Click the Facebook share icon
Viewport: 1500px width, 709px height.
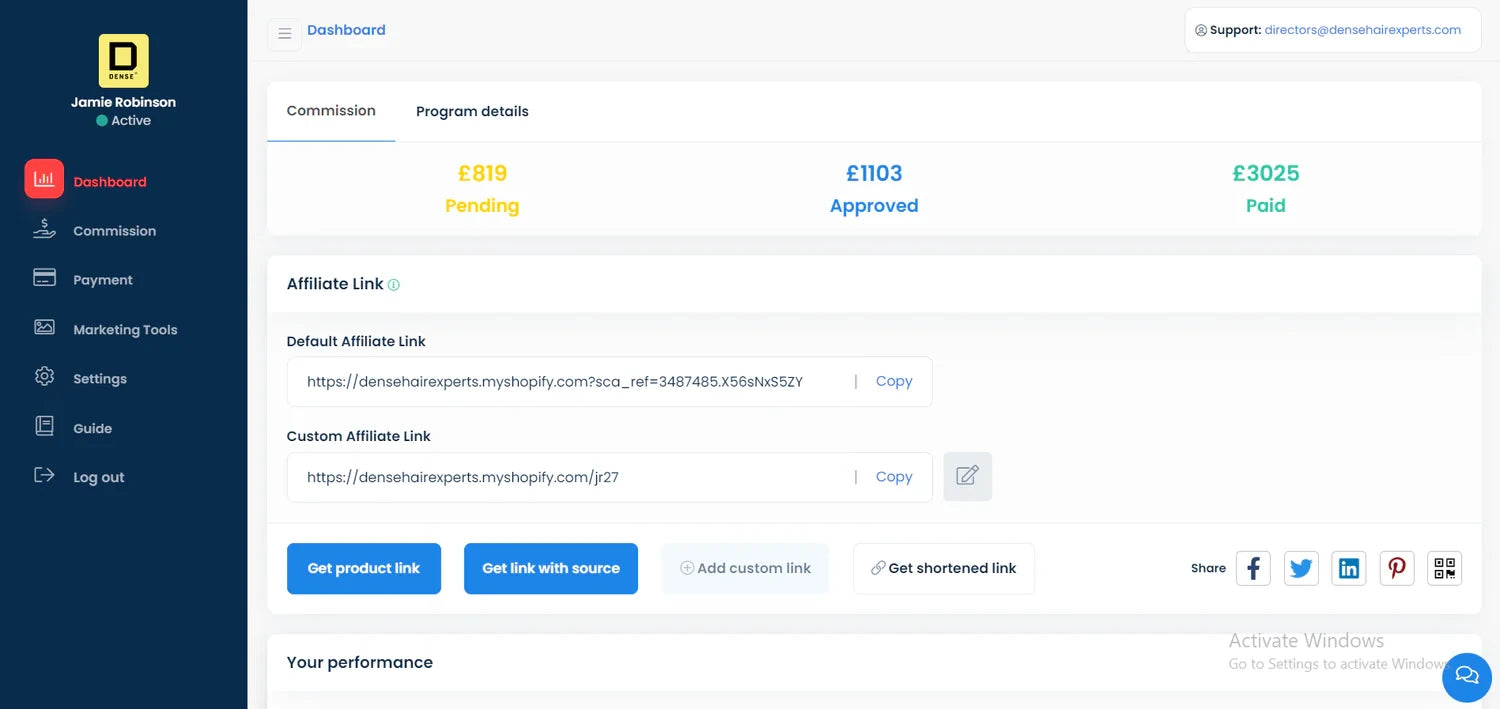point(1253,568)
